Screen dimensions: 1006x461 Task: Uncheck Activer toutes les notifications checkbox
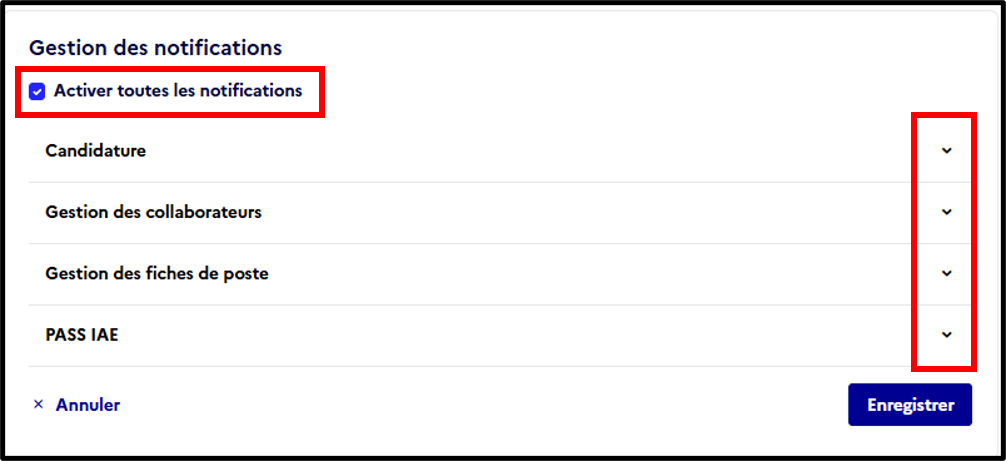[x=37, y=92]
